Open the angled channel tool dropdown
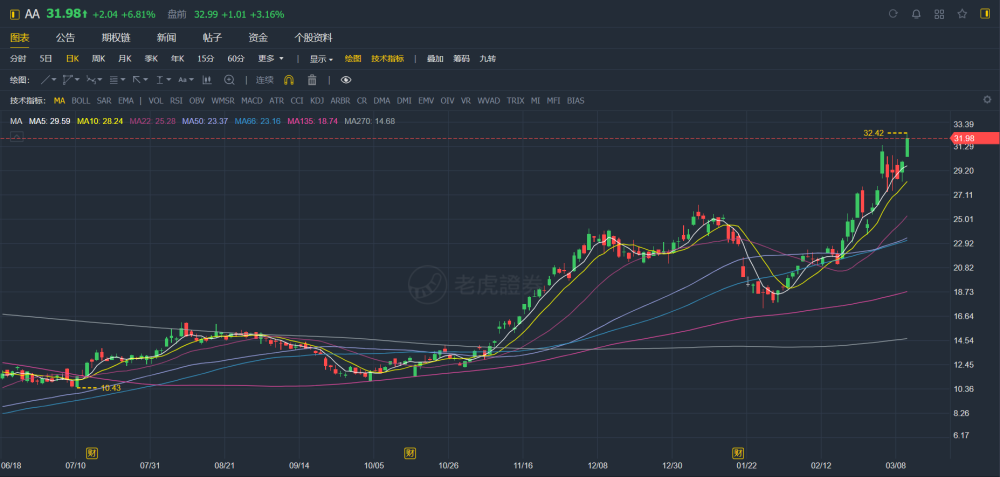 point(71,80)
